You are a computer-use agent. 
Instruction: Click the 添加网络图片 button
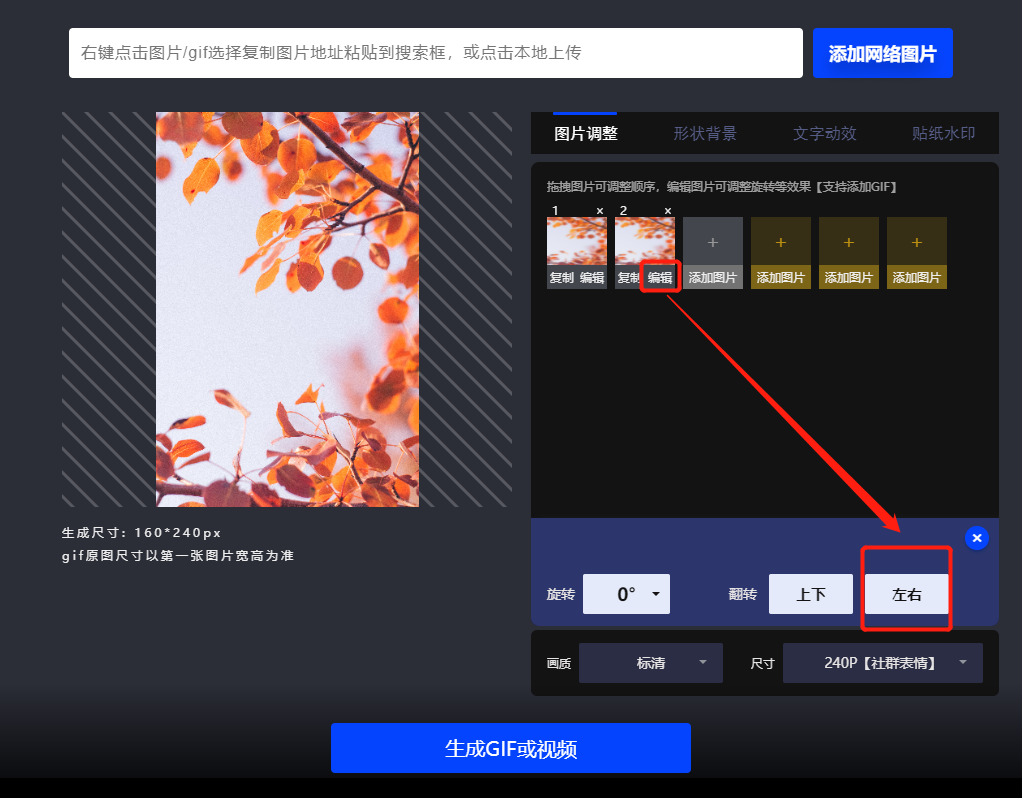[883, 52]
